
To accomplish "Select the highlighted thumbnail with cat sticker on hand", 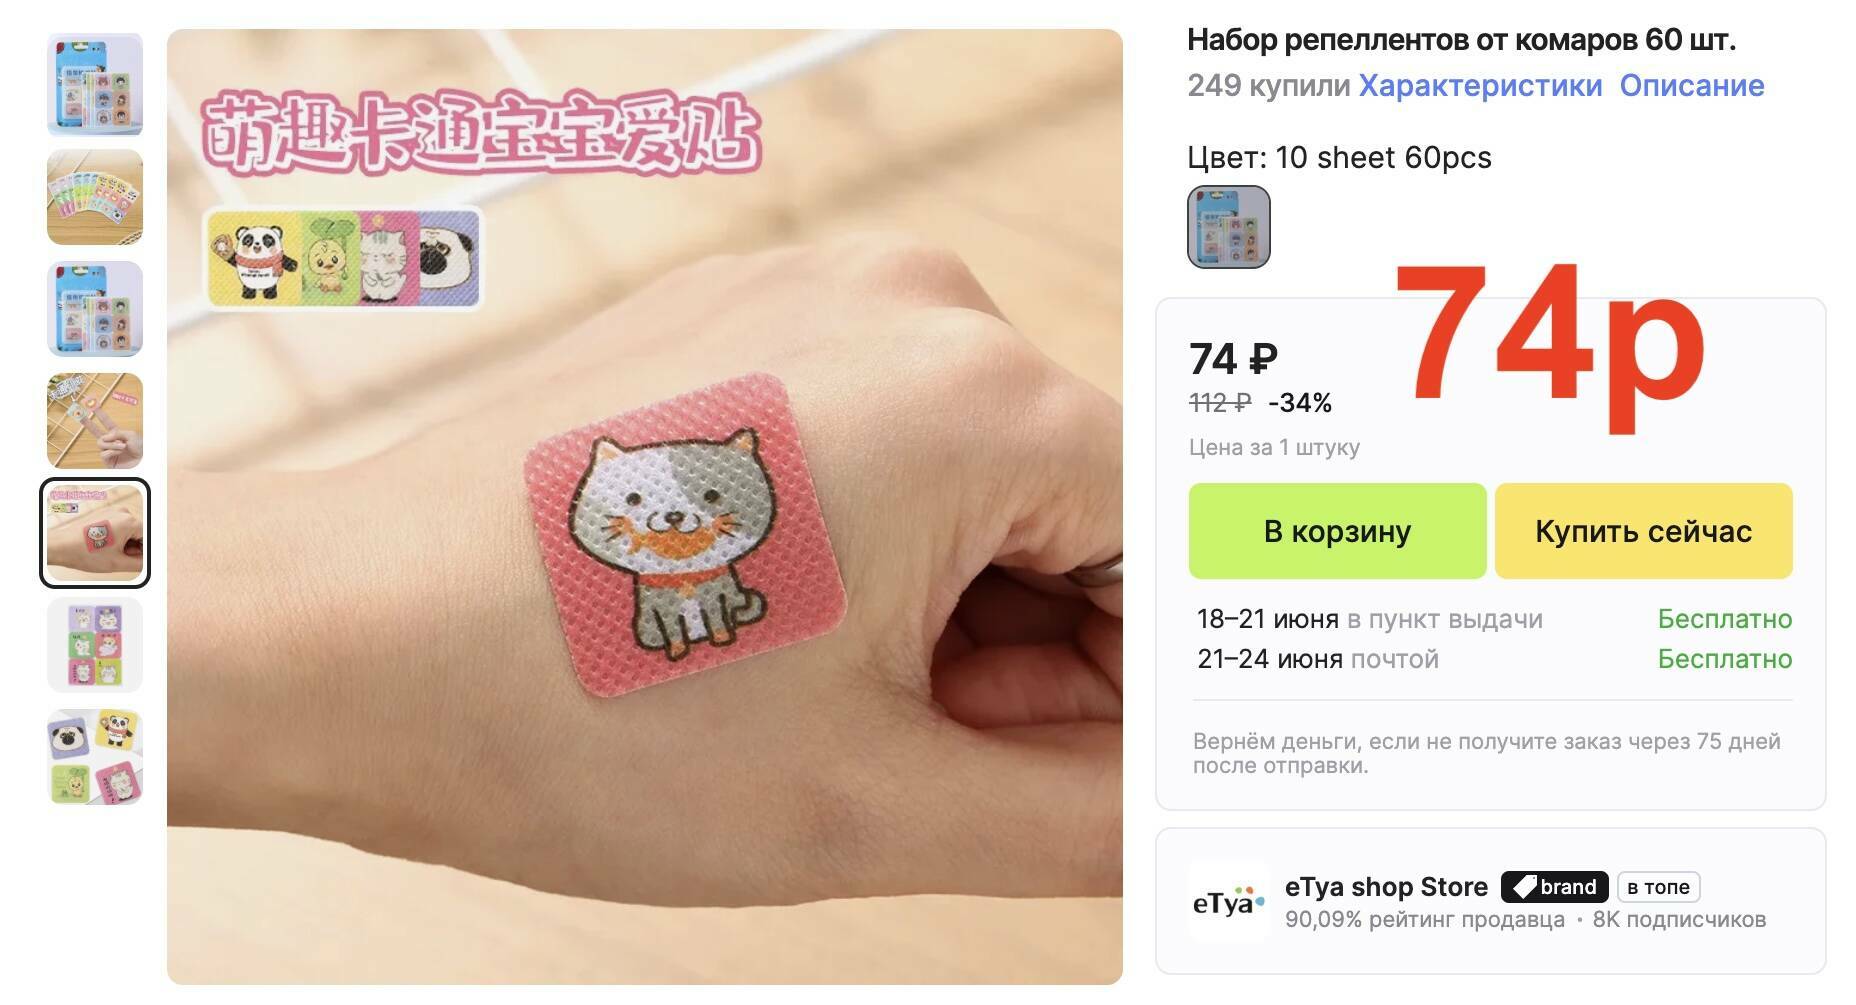I will (95, 533).
